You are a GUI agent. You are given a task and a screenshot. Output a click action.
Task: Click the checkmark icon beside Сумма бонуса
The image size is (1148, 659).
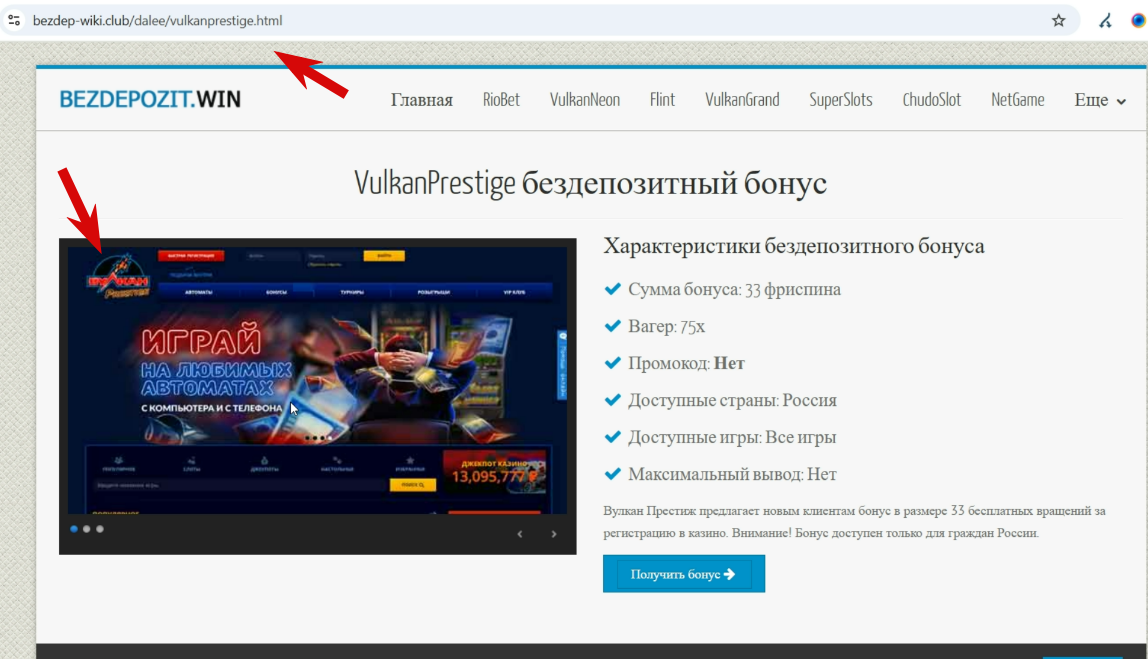(613, 289)
